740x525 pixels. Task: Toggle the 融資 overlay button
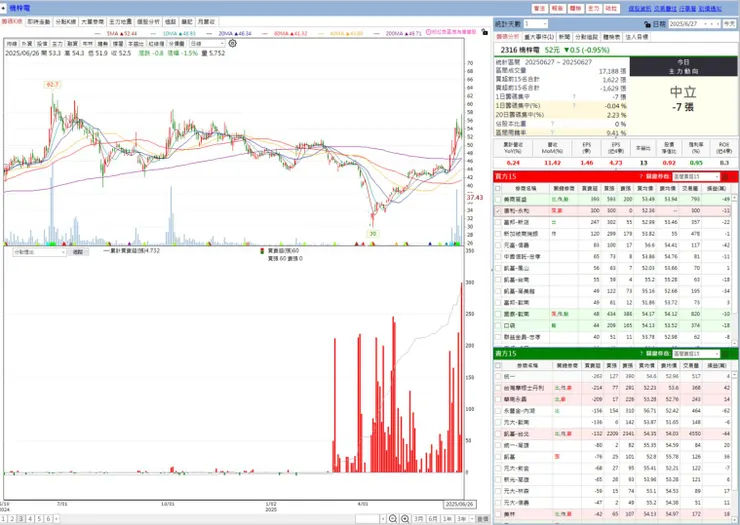click(x=72, y=43)
